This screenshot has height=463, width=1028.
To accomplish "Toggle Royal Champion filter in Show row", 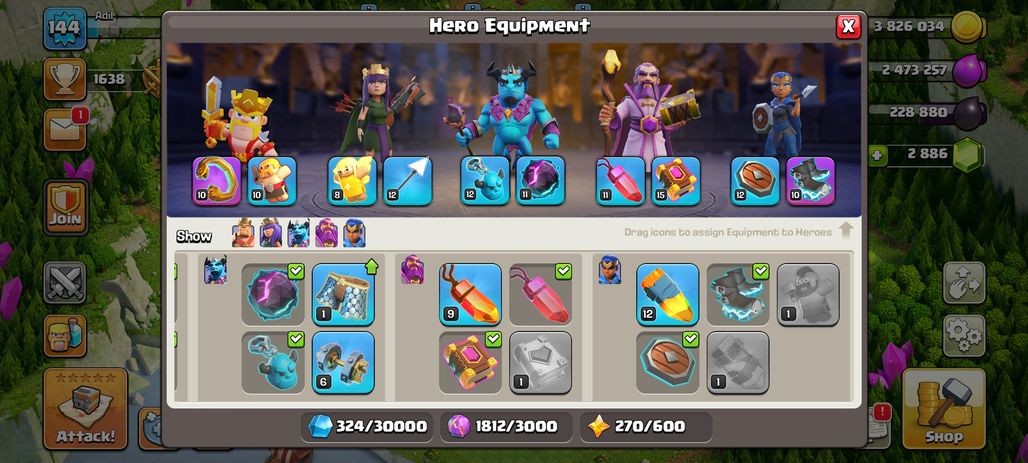I will click(354, 233).
